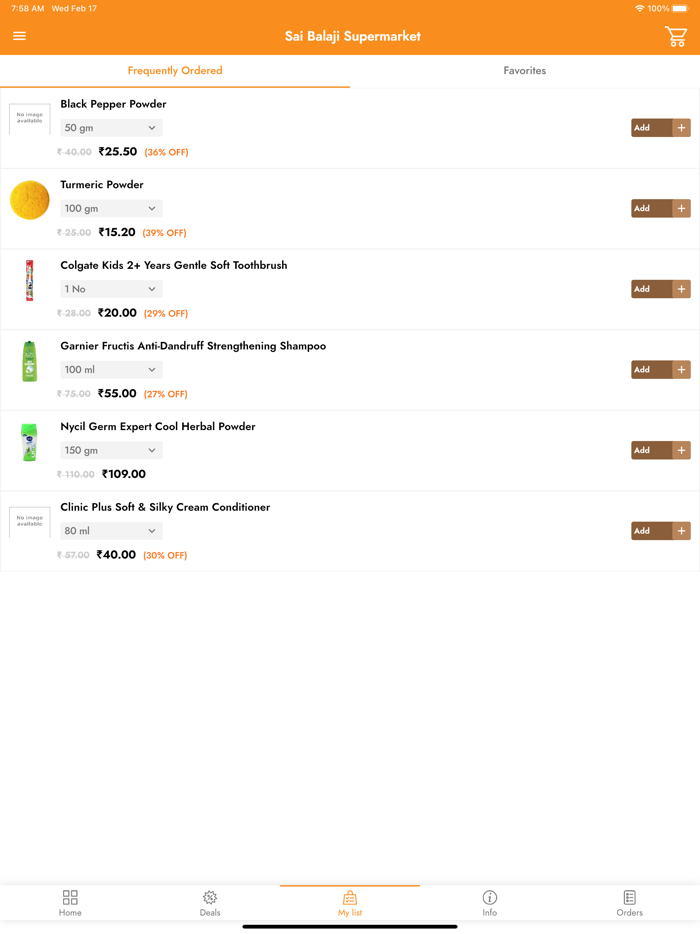Open the 100 gm size dropdown for Turmeric
The image size is (700, 934).
click(x=111, y=208)
